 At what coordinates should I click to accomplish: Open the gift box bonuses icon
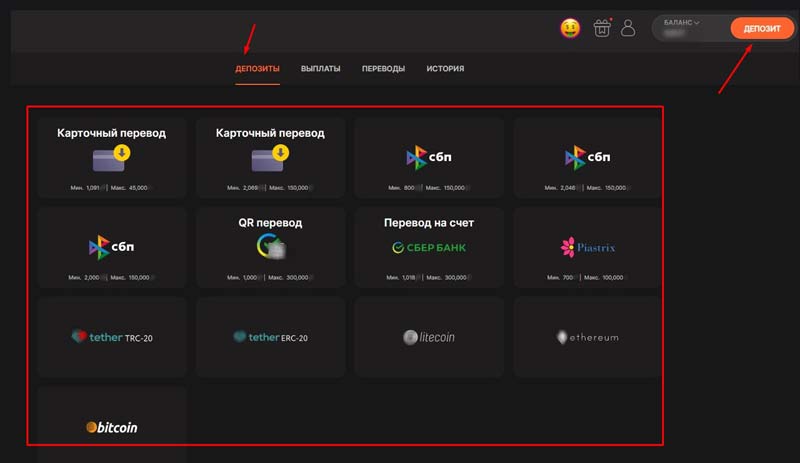point(602,29)
